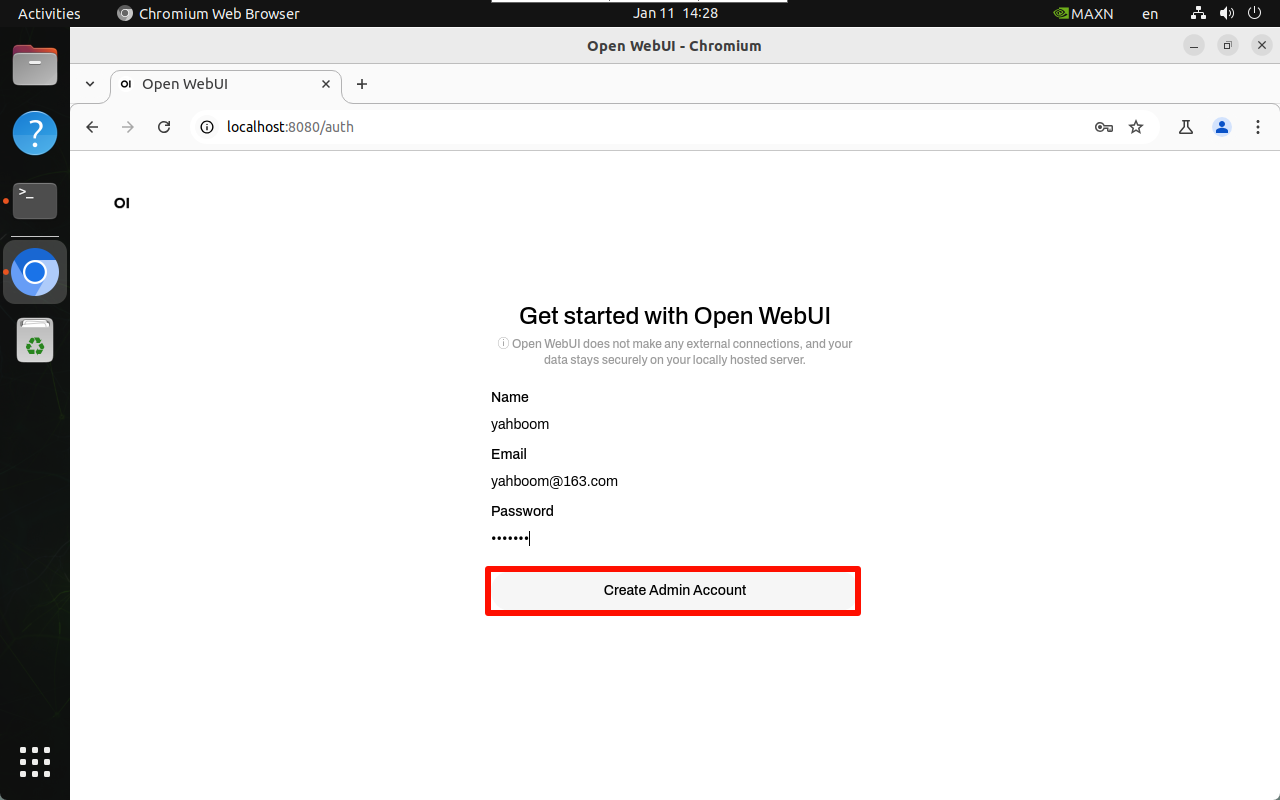Show Applications grid in dock
Image resolution: width=1280 pixels, height=800 pixels.
tap(35, 761)
